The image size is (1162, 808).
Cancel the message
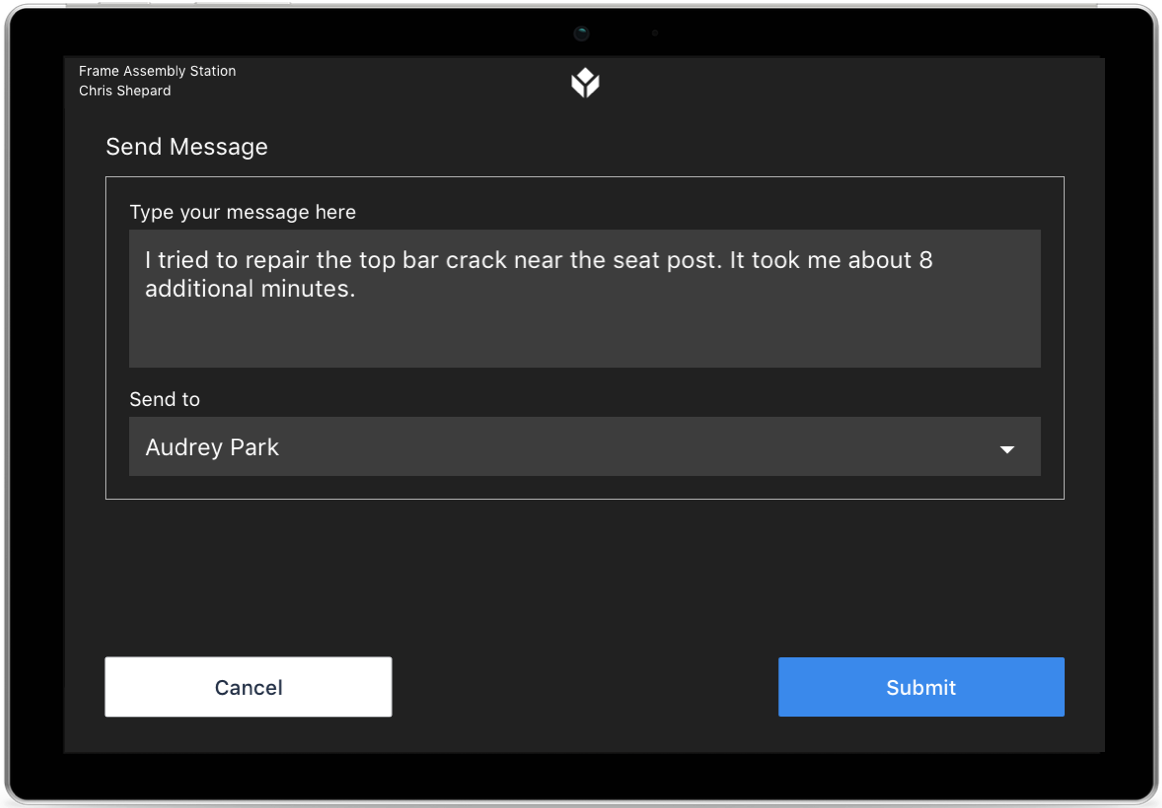point(248,686)
